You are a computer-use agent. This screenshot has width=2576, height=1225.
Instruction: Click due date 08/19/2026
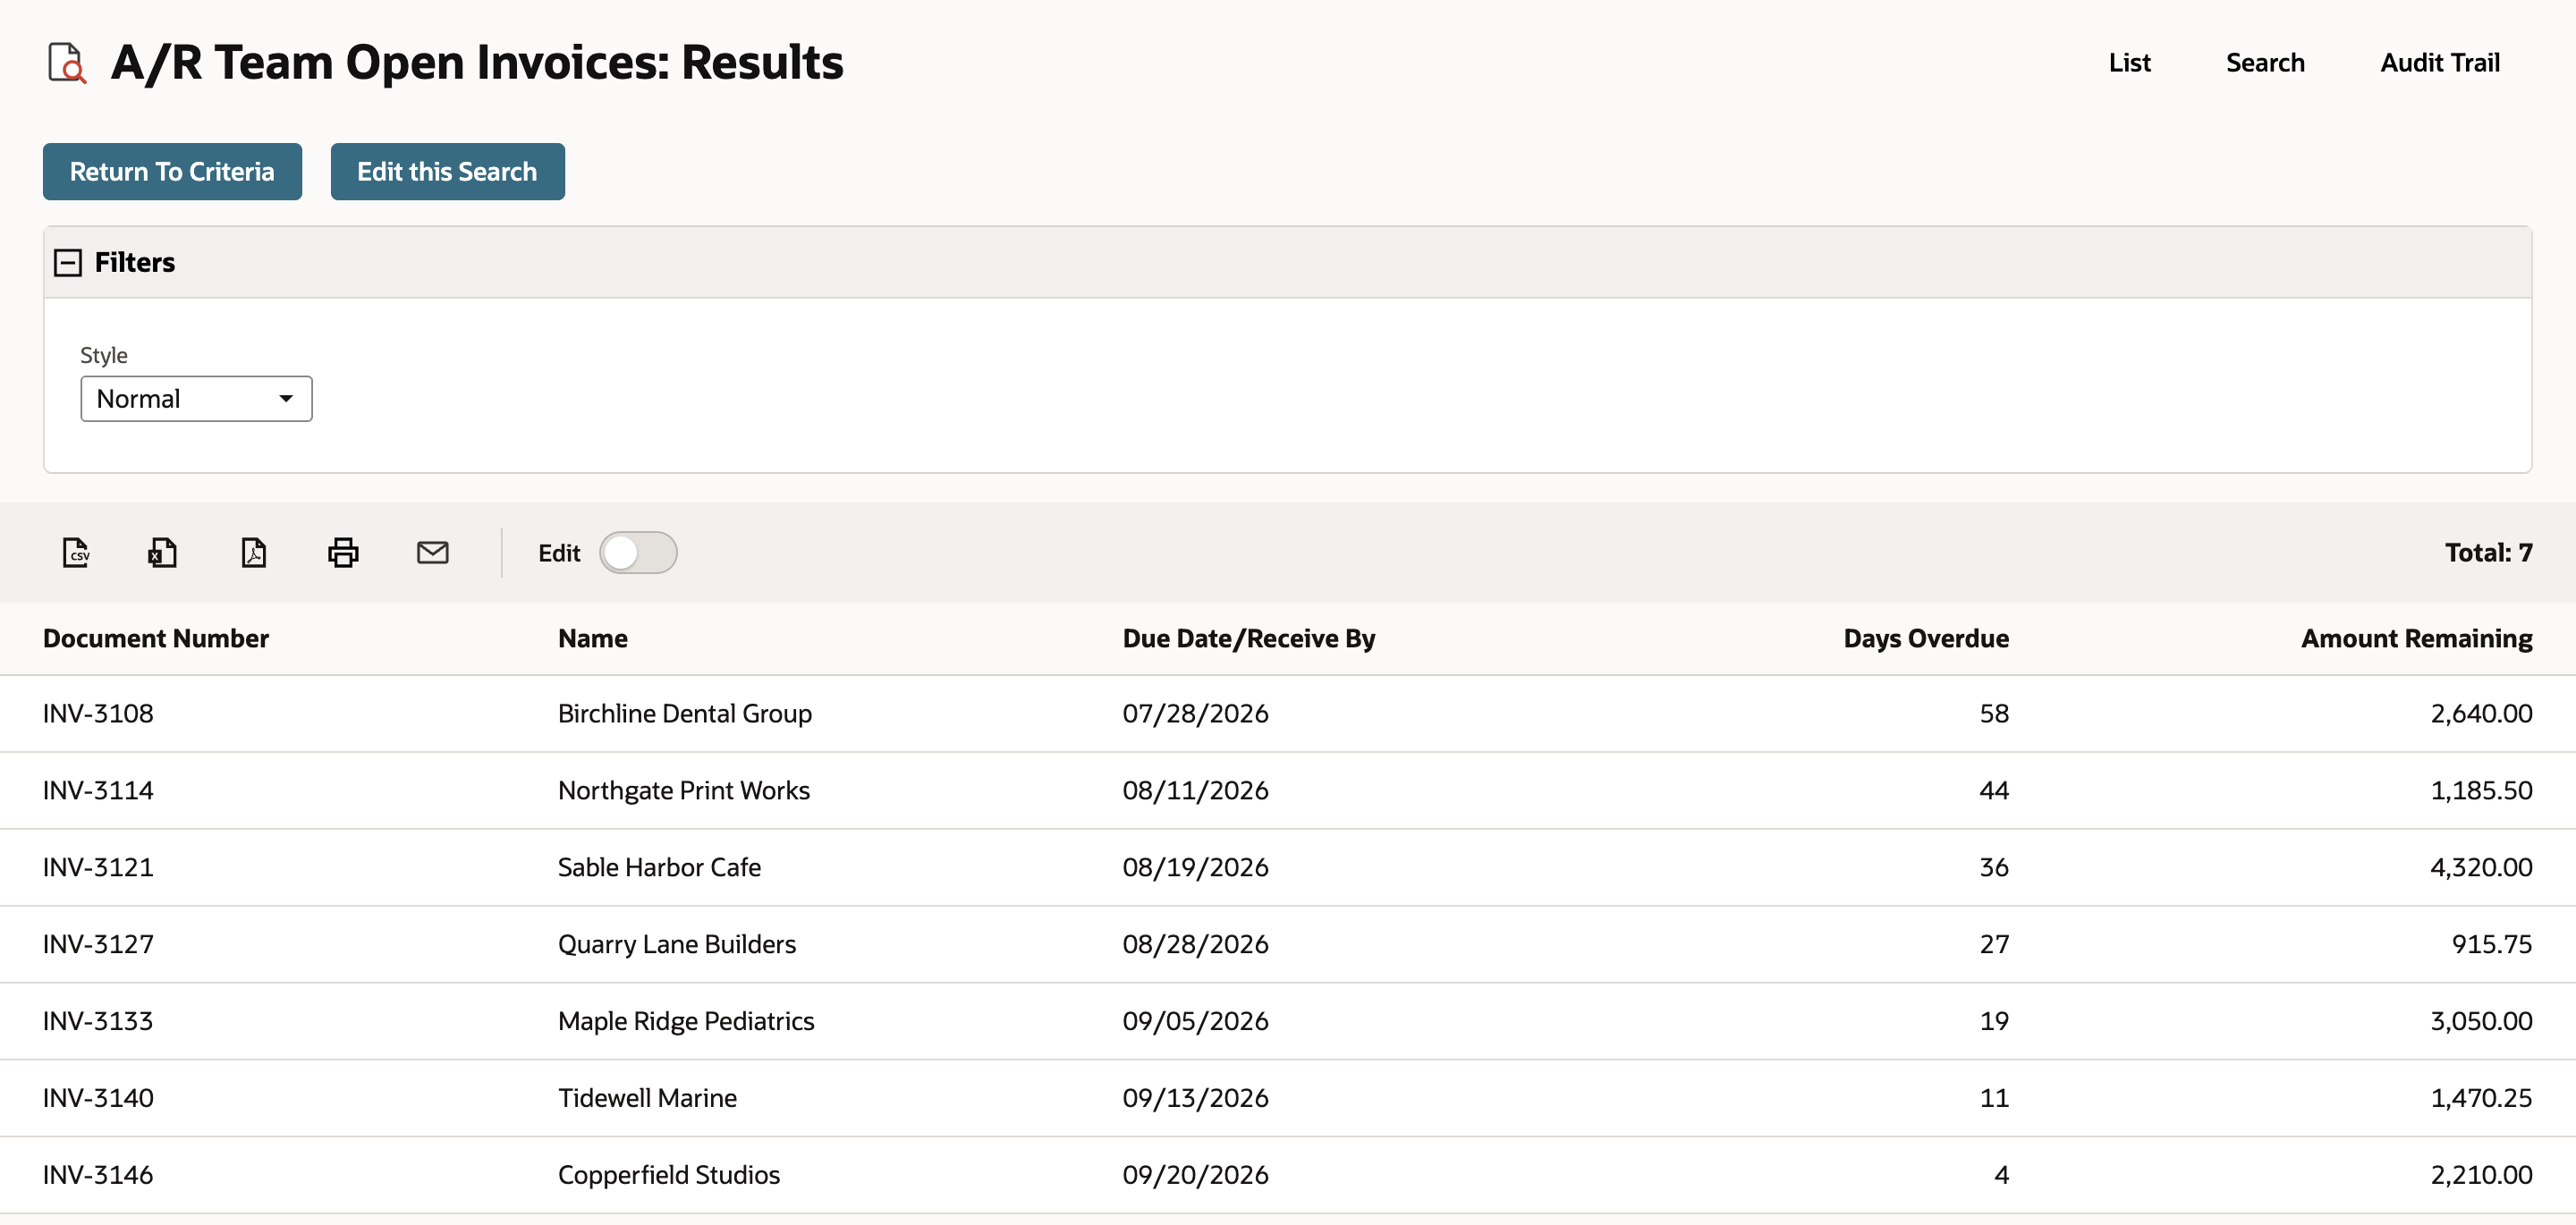(1195, 867)
